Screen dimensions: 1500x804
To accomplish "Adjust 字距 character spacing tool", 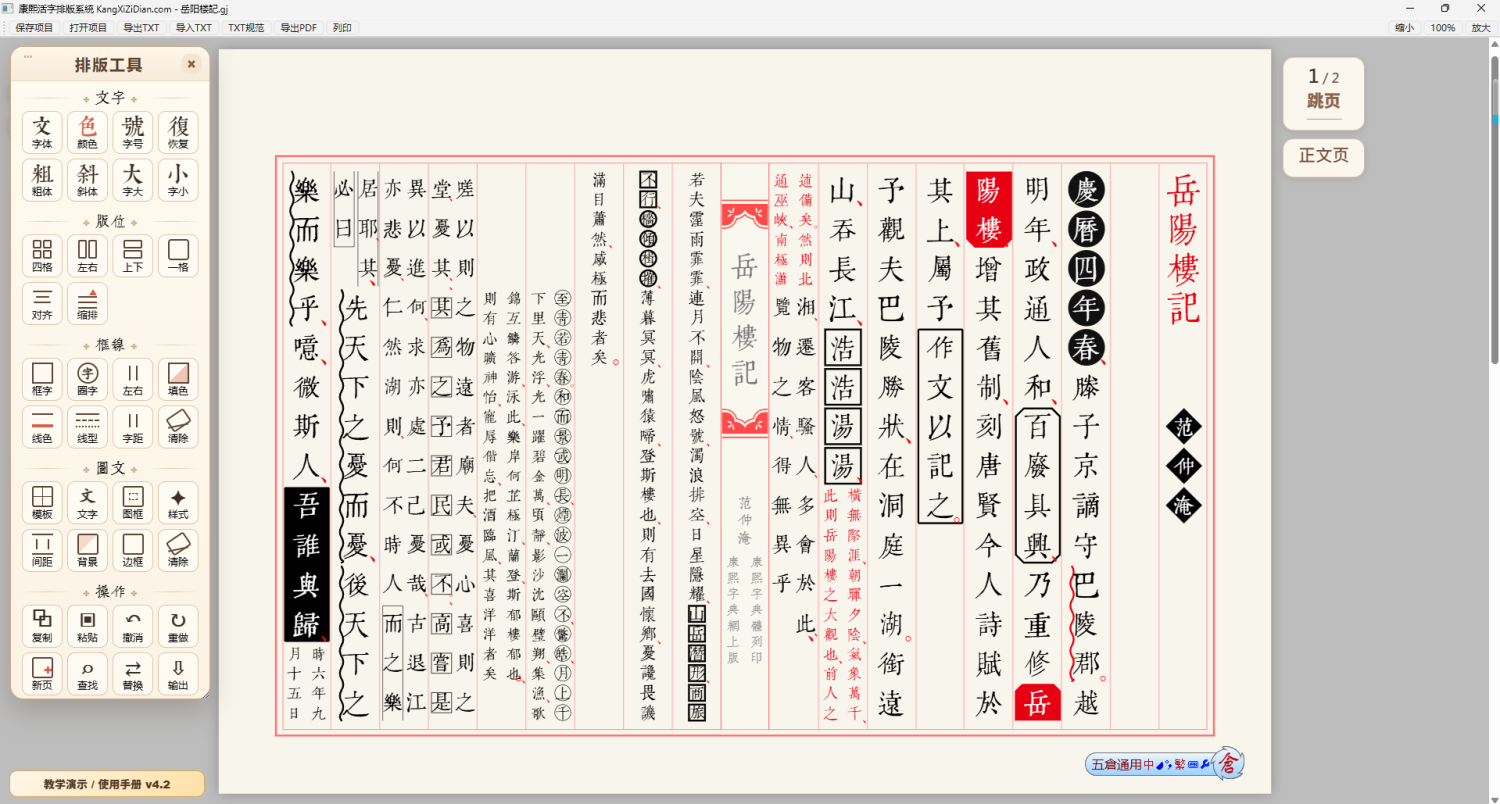I will pyautogui.click(x=133, y=427).
